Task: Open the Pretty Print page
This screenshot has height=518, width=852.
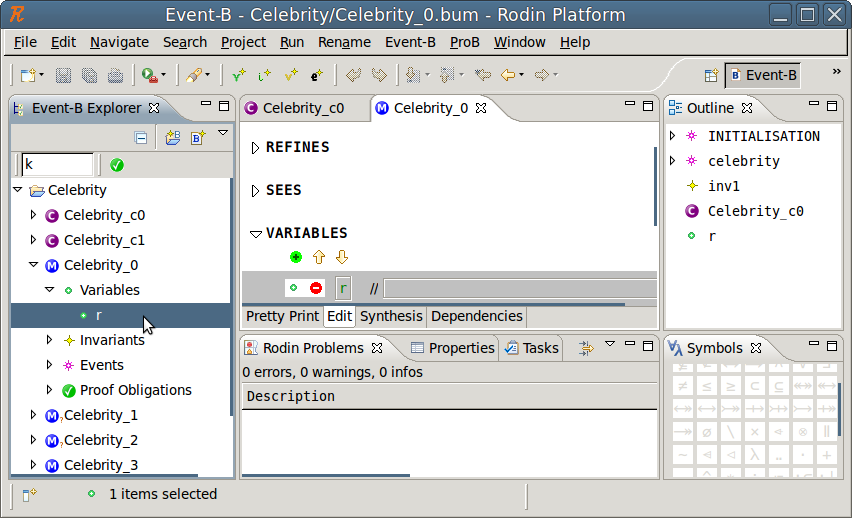Action: 282,316
